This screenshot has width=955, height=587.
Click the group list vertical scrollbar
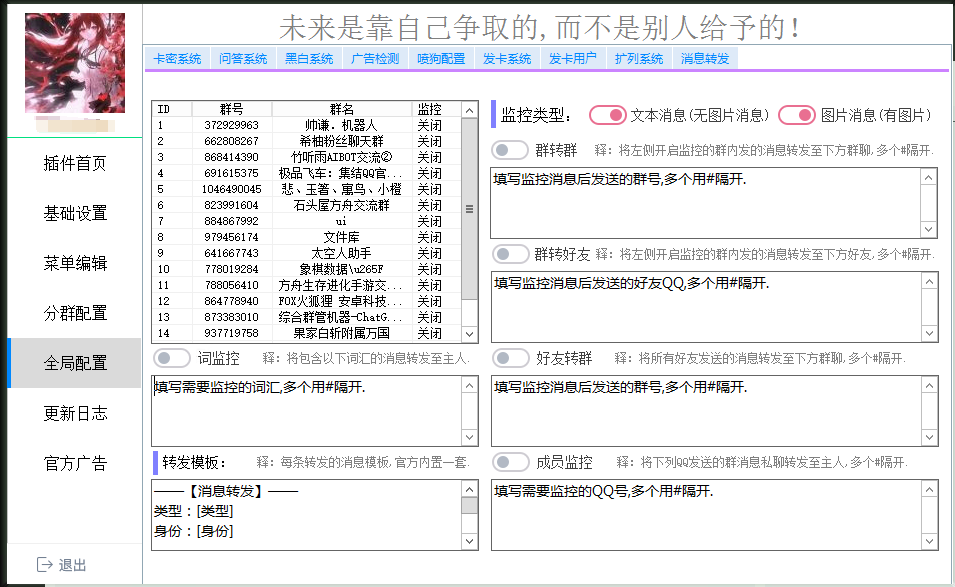469,208
